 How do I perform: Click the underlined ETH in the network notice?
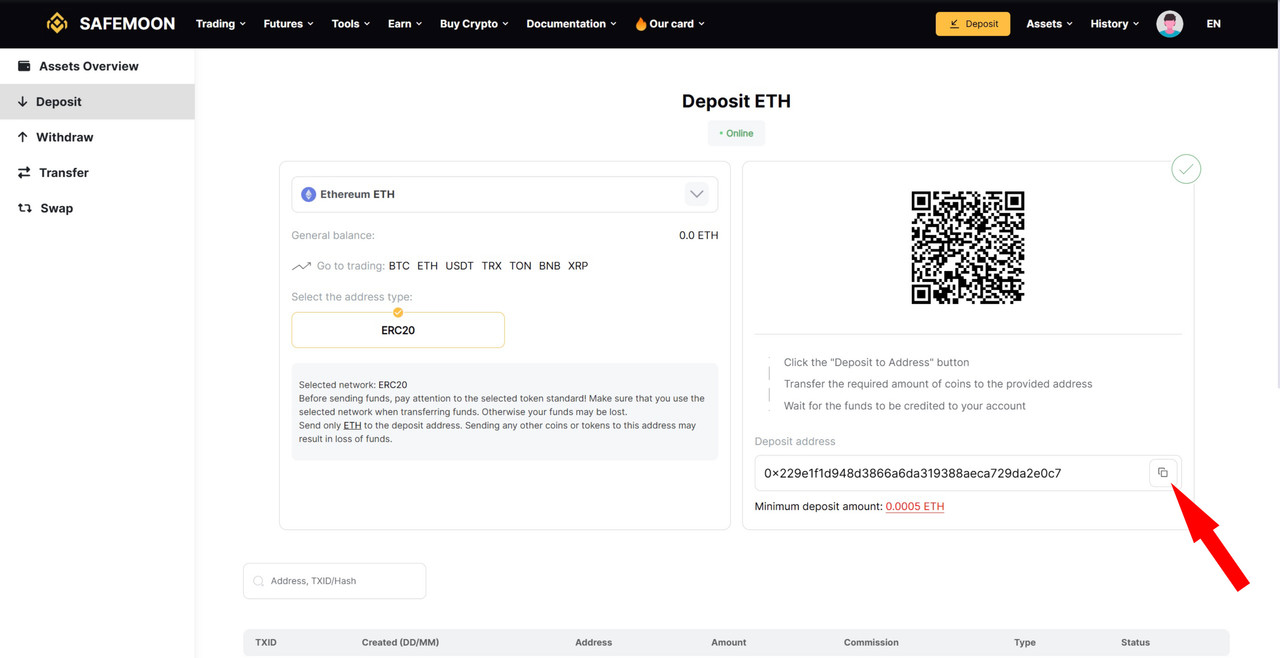[x=352, y=426]
